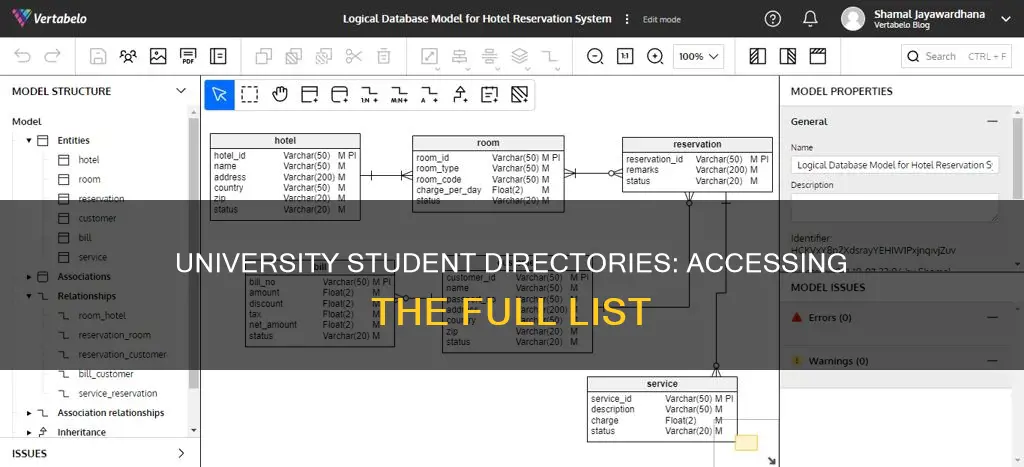Click the hotel entity header in diagram
This screenshot has width=1024, height=467.
point(285,141)
